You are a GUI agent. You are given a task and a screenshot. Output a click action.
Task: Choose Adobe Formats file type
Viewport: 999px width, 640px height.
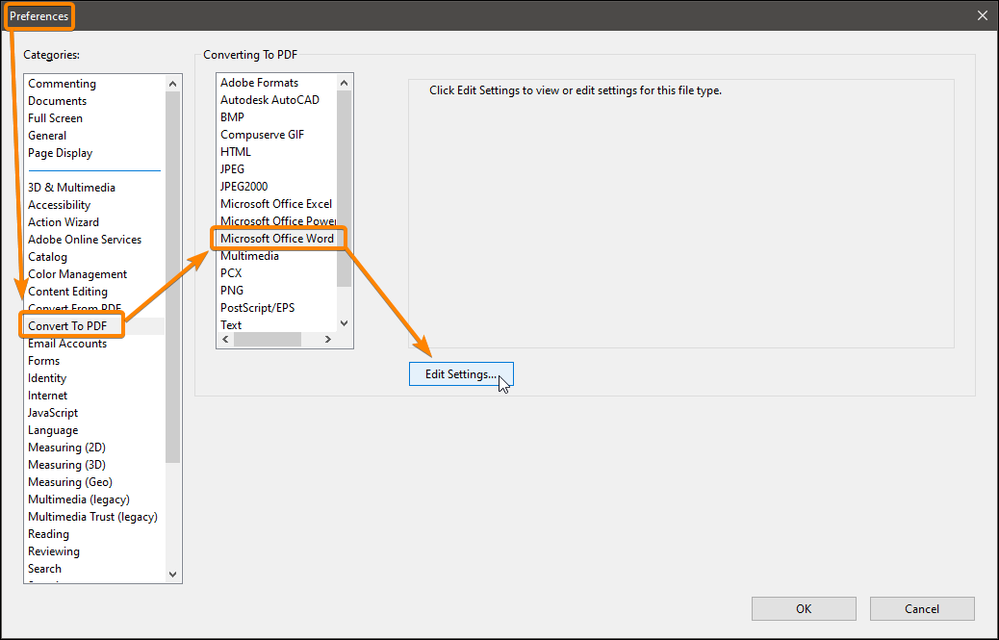pyautogui.click(x=259, y=83)
